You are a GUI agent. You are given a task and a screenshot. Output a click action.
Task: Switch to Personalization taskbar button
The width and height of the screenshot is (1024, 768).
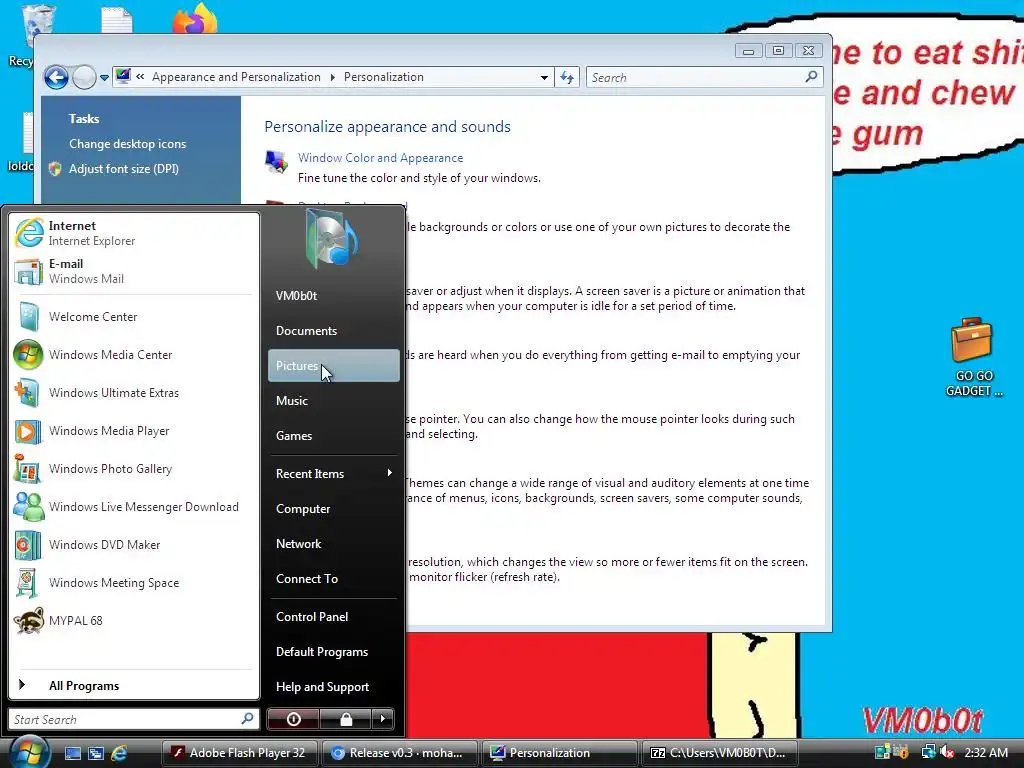(x=559, y=753)
